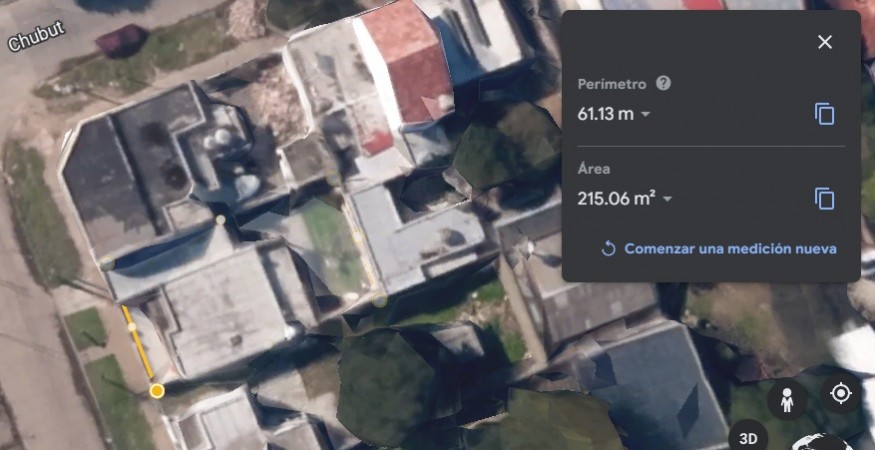Screen dimensions: 875x450
Task: Activate the Street View pegman button
Action: (787, 400)
